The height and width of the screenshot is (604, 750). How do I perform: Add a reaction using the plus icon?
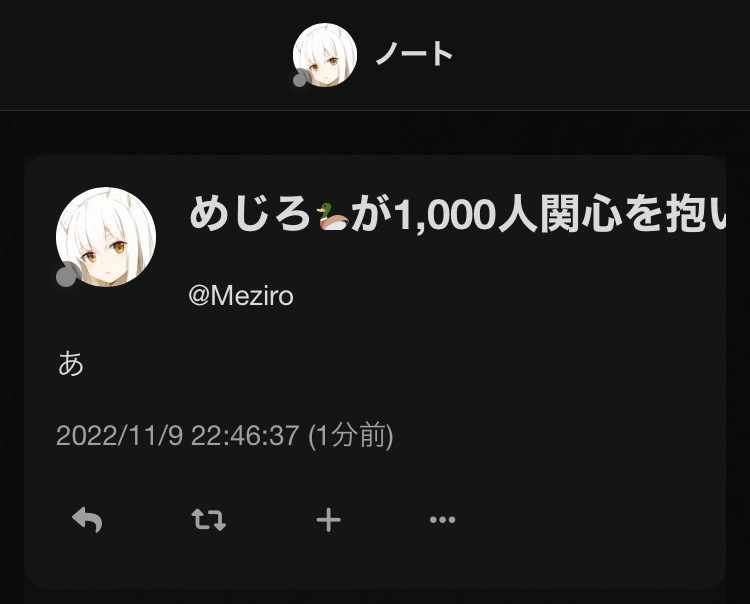coord(329,520)
